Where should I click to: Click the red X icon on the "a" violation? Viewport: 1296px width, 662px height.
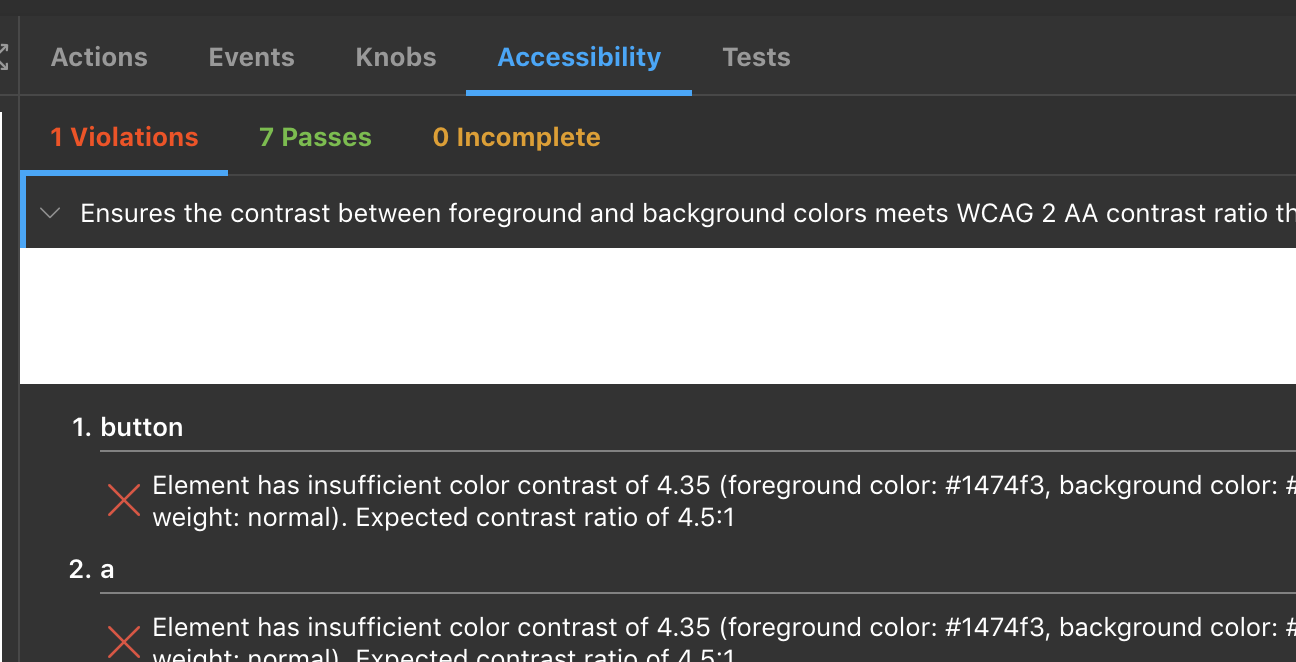[x=123, y=641]
